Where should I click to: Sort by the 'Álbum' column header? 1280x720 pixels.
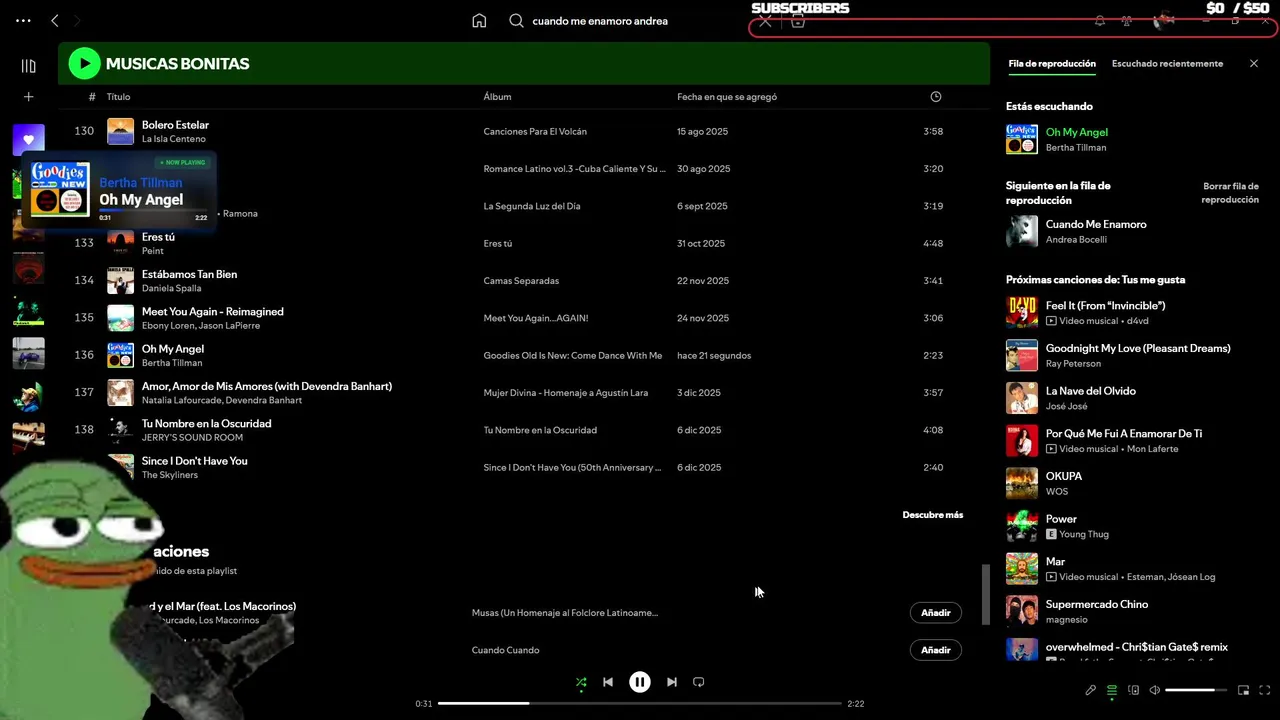pos(497,97)
